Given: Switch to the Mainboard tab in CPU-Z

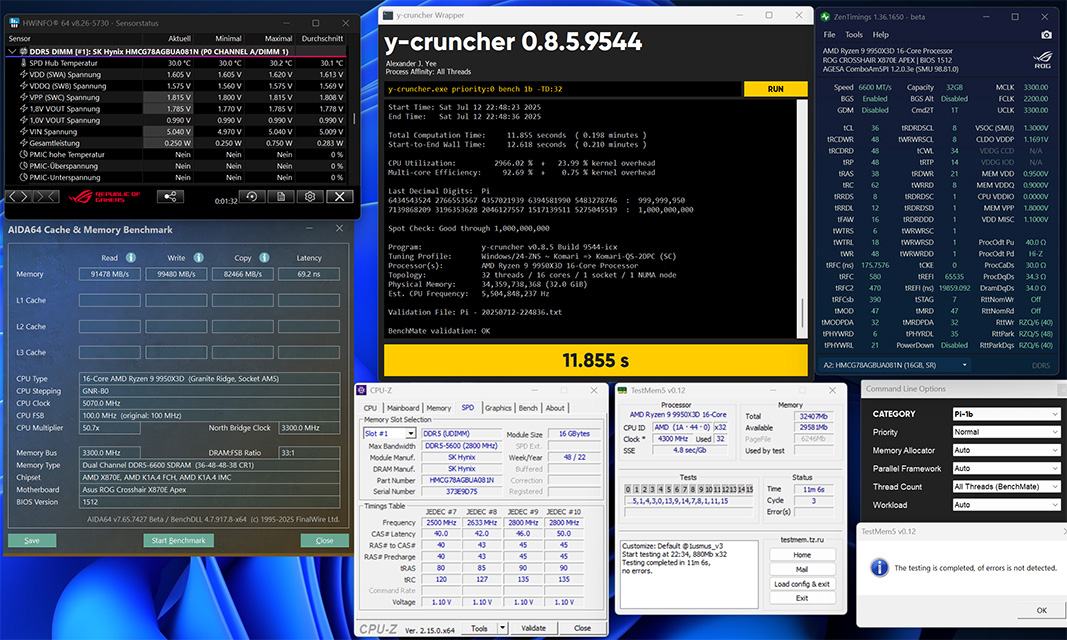Looking at the screenshot, I should [403, 408].
